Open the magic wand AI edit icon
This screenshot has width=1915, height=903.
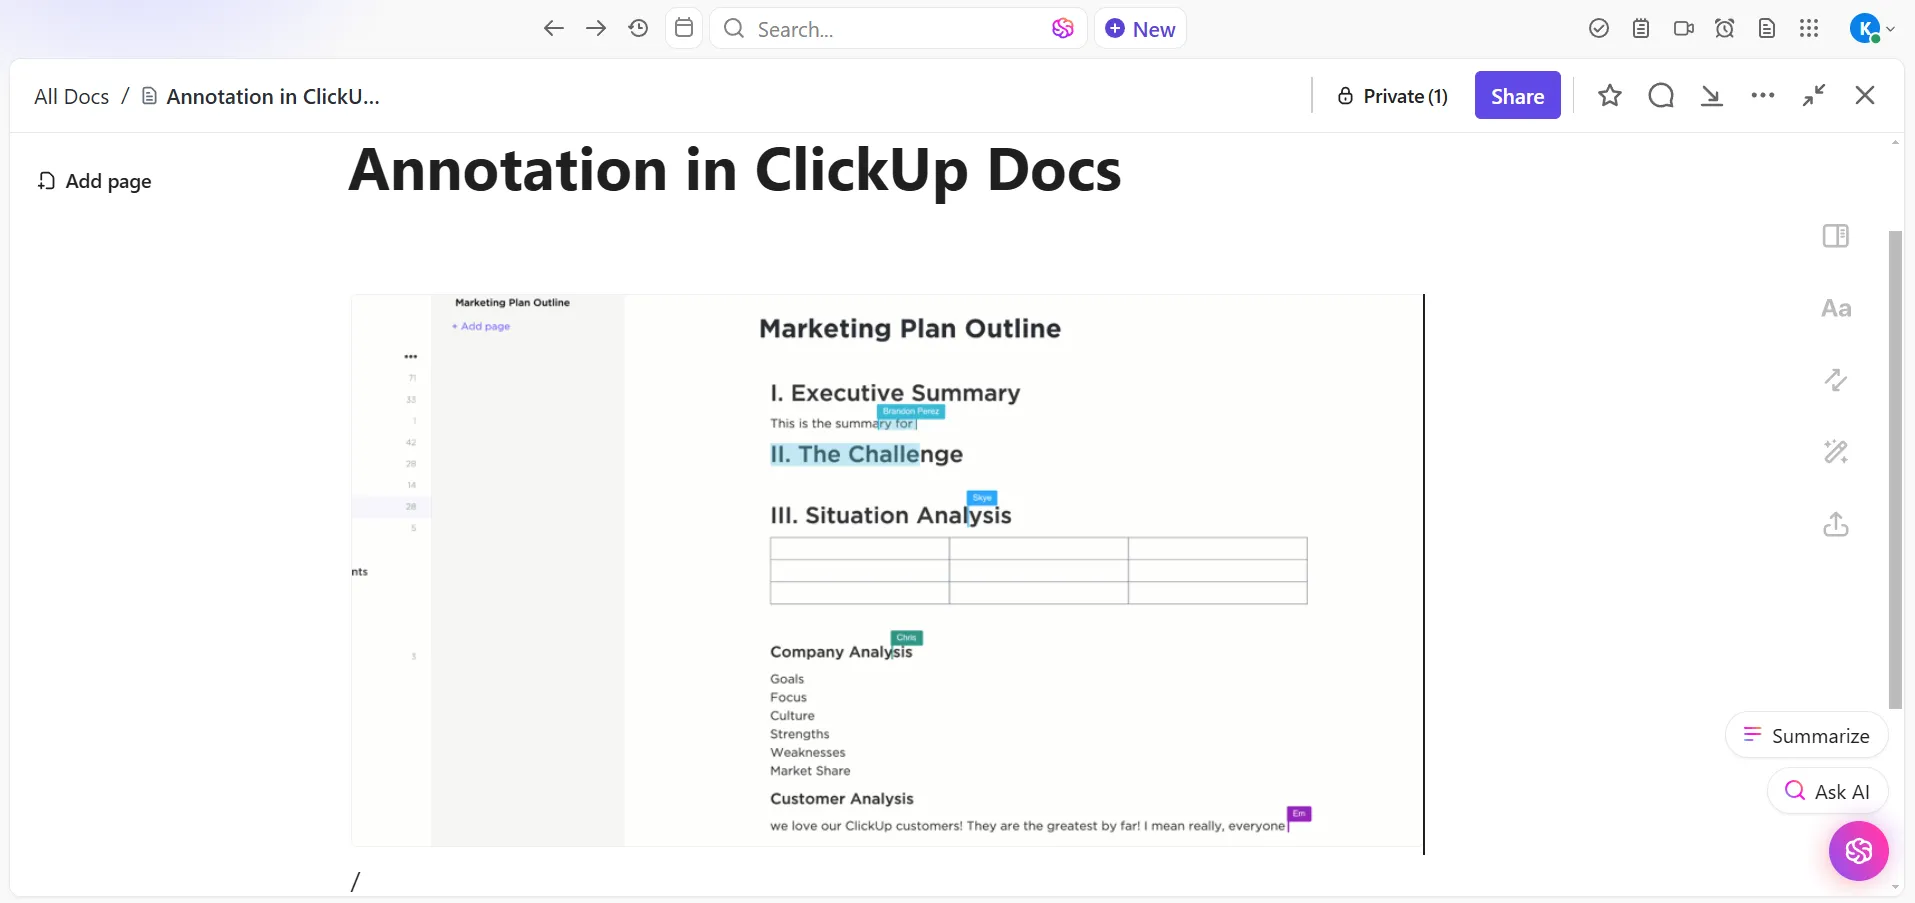coord(1836,452)
